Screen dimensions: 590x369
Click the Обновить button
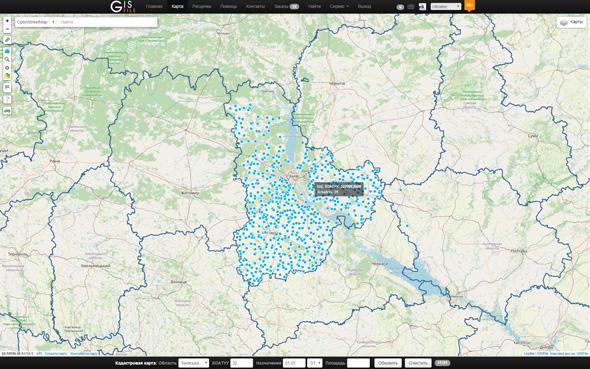point(388,363)
